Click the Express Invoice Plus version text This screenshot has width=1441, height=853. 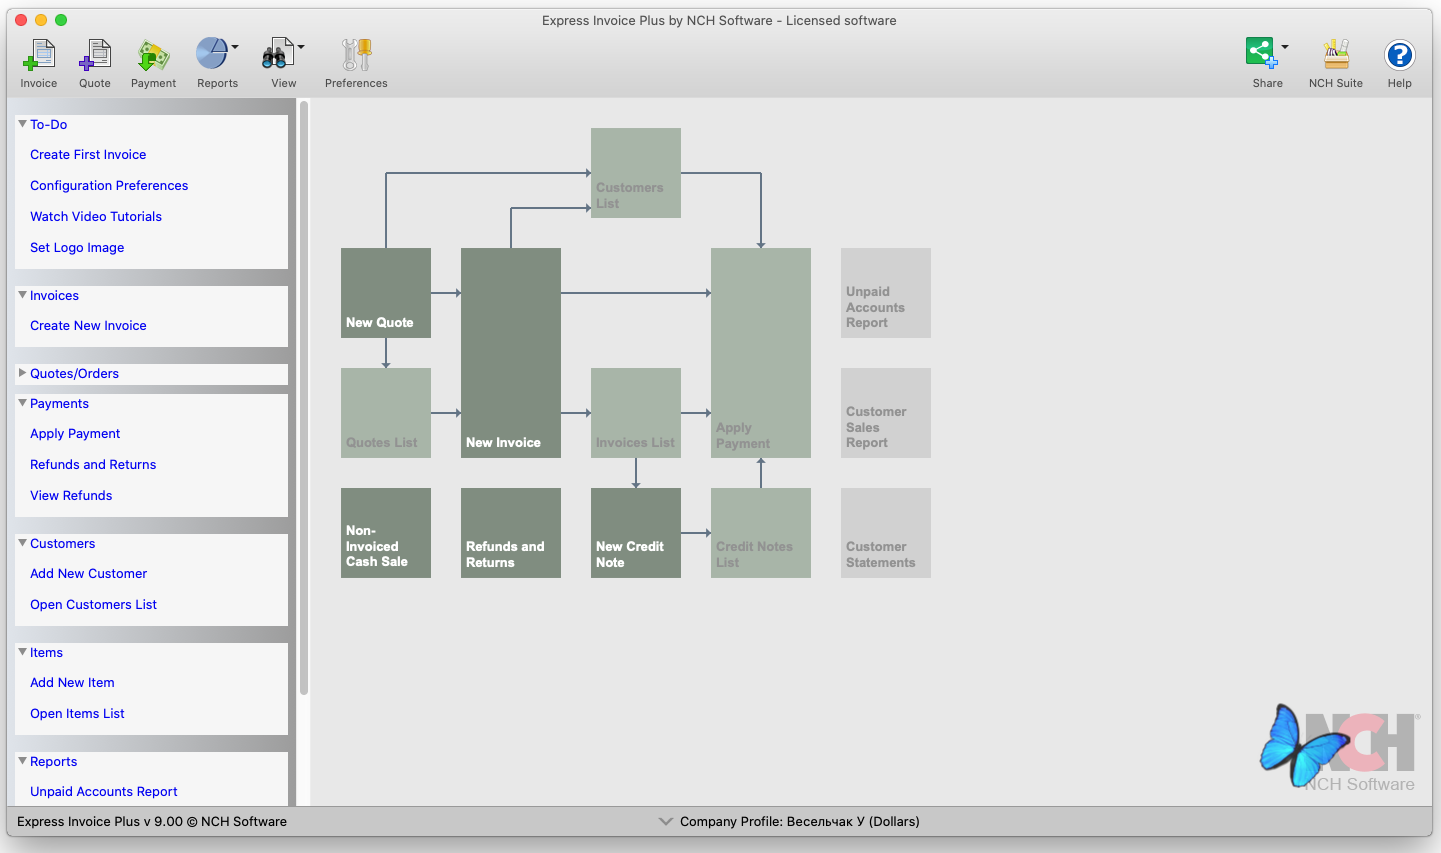(x=152, y=822)
